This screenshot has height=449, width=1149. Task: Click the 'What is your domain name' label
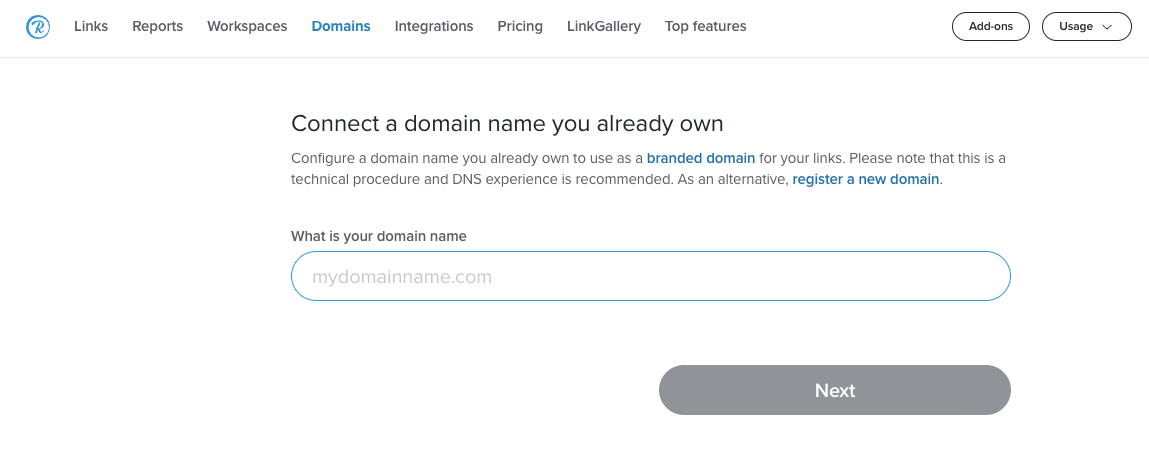pyautogui.click(x=379, y=237)
